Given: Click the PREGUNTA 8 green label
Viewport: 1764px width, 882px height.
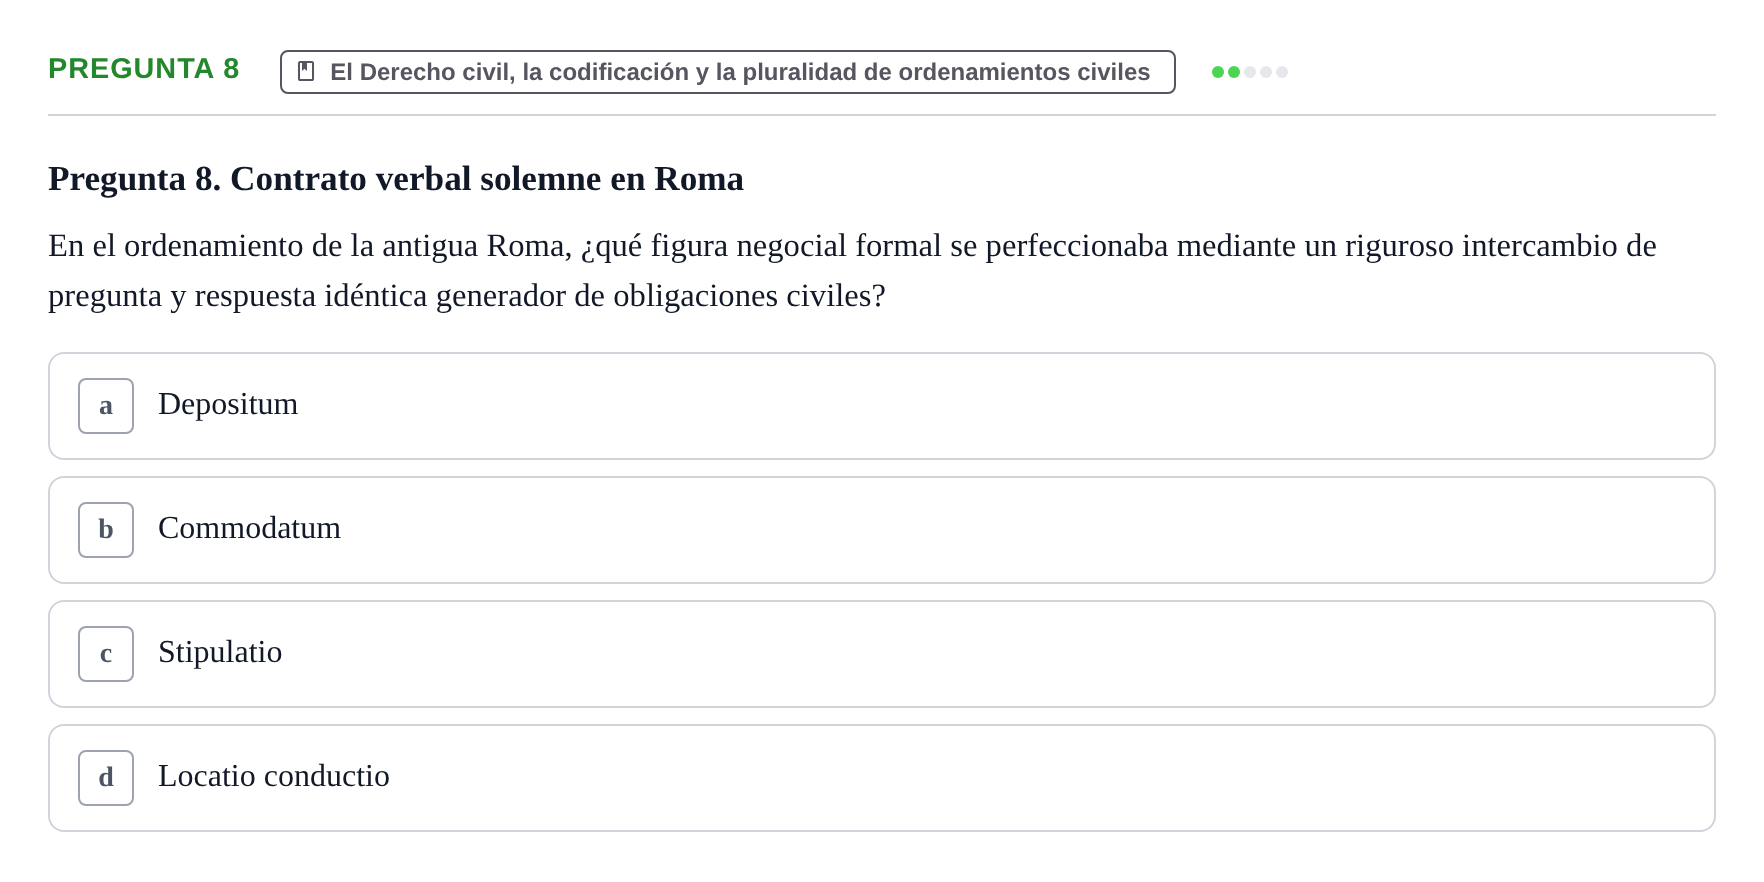Looking at the screenshot, I should click(144, 68).
